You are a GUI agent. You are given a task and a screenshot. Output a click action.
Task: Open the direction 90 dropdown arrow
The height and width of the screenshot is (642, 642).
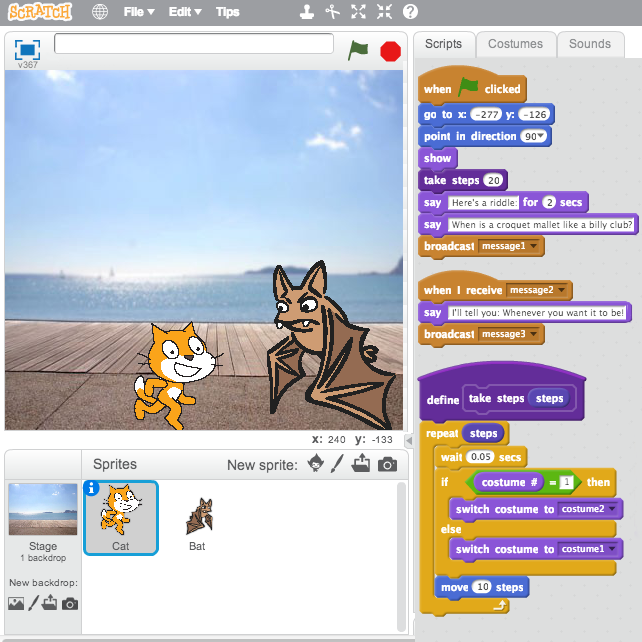coord(541,136)
